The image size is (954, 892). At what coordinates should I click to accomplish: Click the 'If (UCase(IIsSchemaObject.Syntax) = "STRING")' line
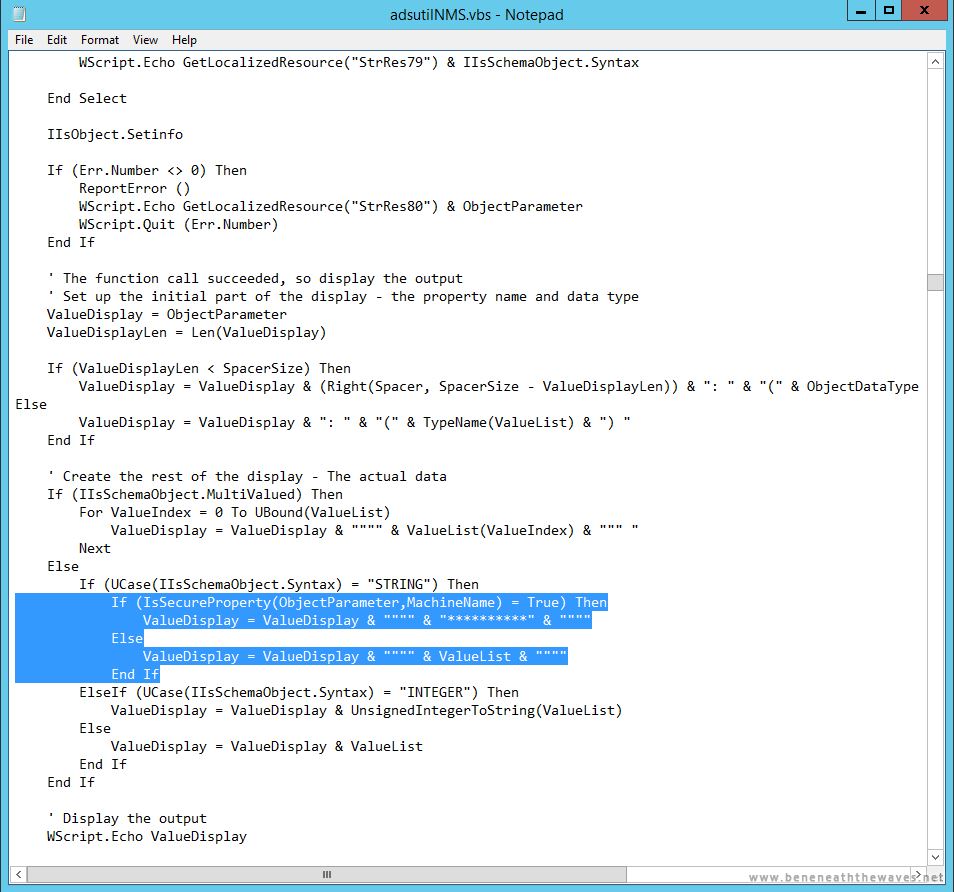pos(279,585)
